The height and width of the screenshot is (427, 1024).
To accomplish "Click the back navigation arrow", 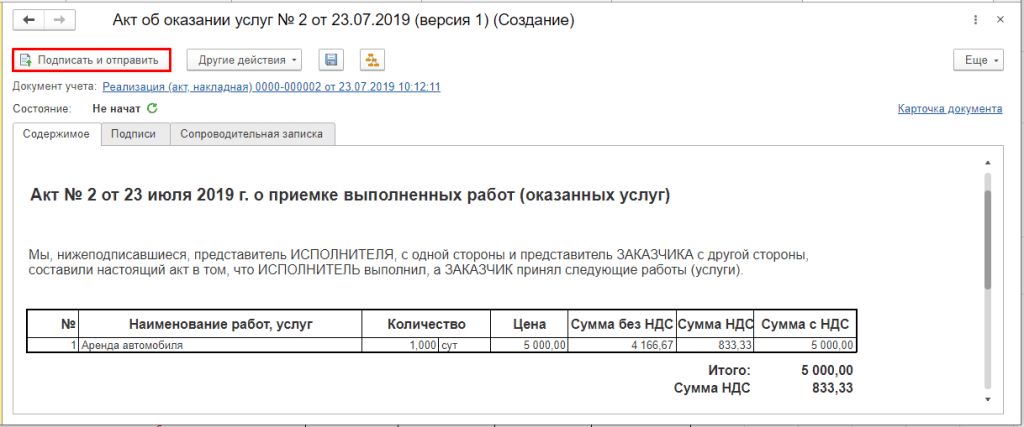I will click(x=28, y=20).
